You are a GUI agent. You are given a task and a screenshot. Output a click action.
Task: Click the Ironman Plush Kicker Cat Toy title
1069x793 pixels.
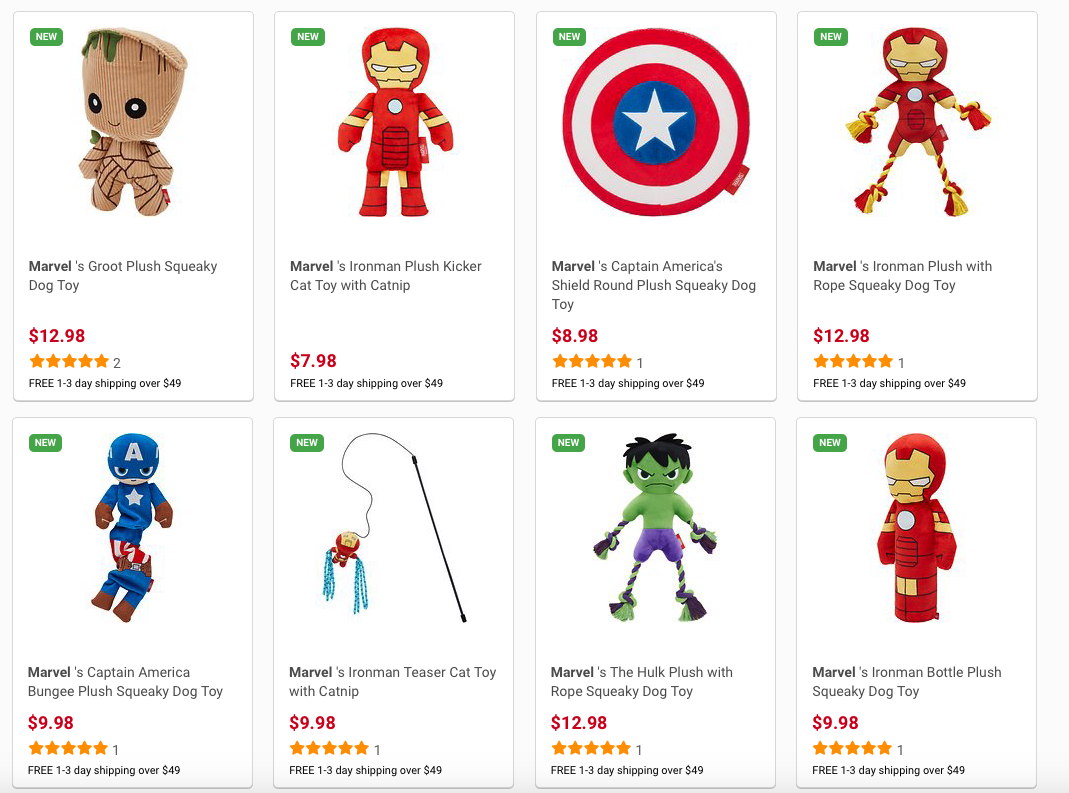click(x=386, y=276)
